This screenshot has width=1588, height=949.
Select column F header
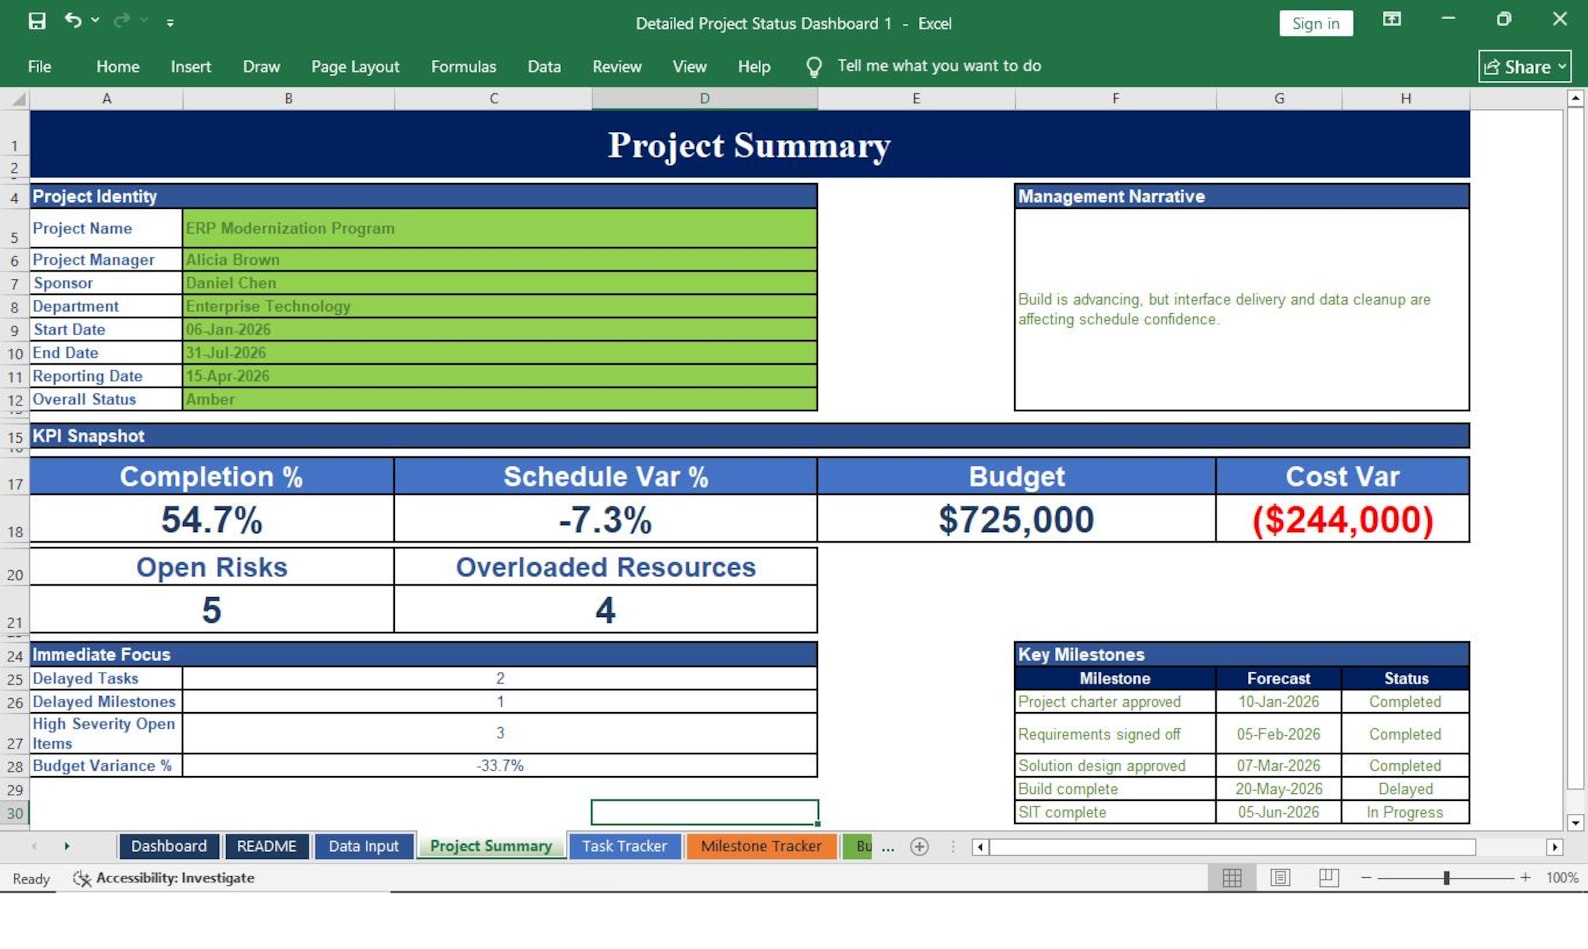pos(1115,99)
